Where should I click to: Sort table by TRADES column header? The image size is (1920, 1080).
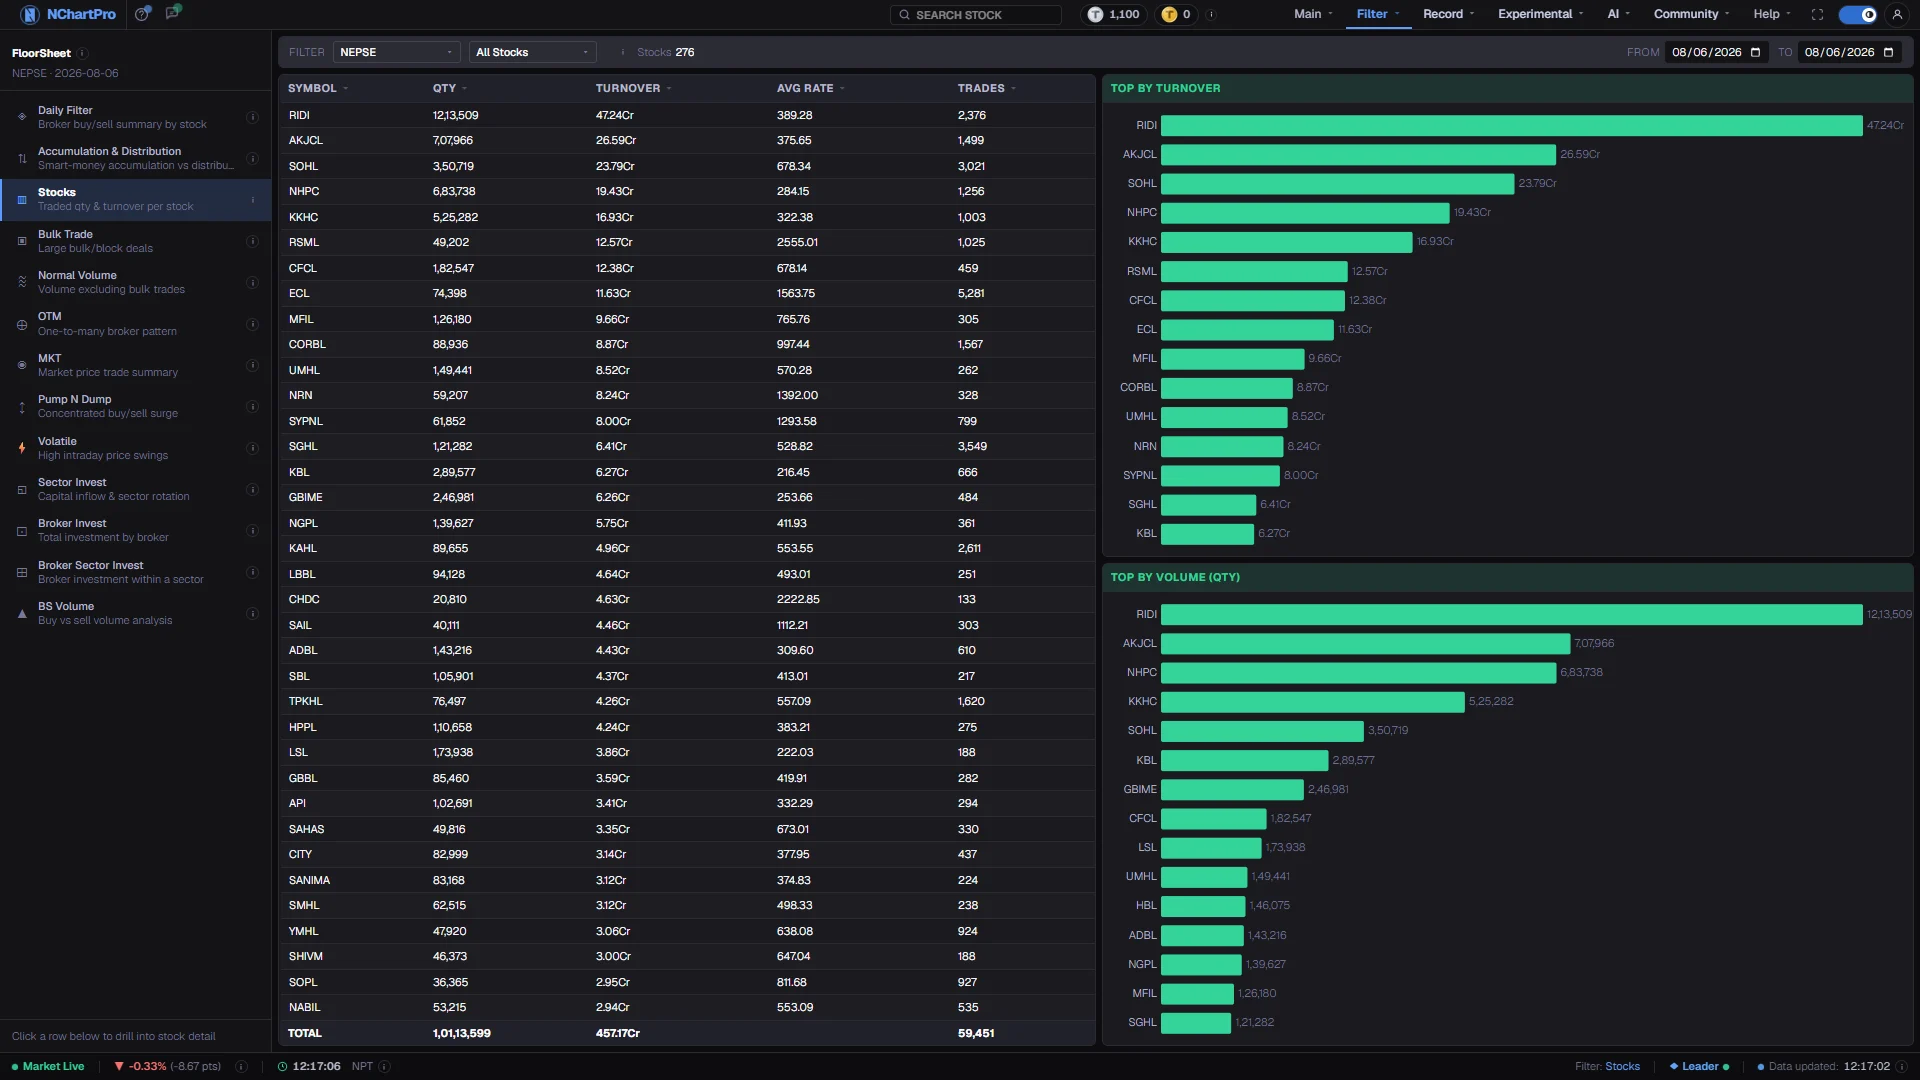[986, 88]
